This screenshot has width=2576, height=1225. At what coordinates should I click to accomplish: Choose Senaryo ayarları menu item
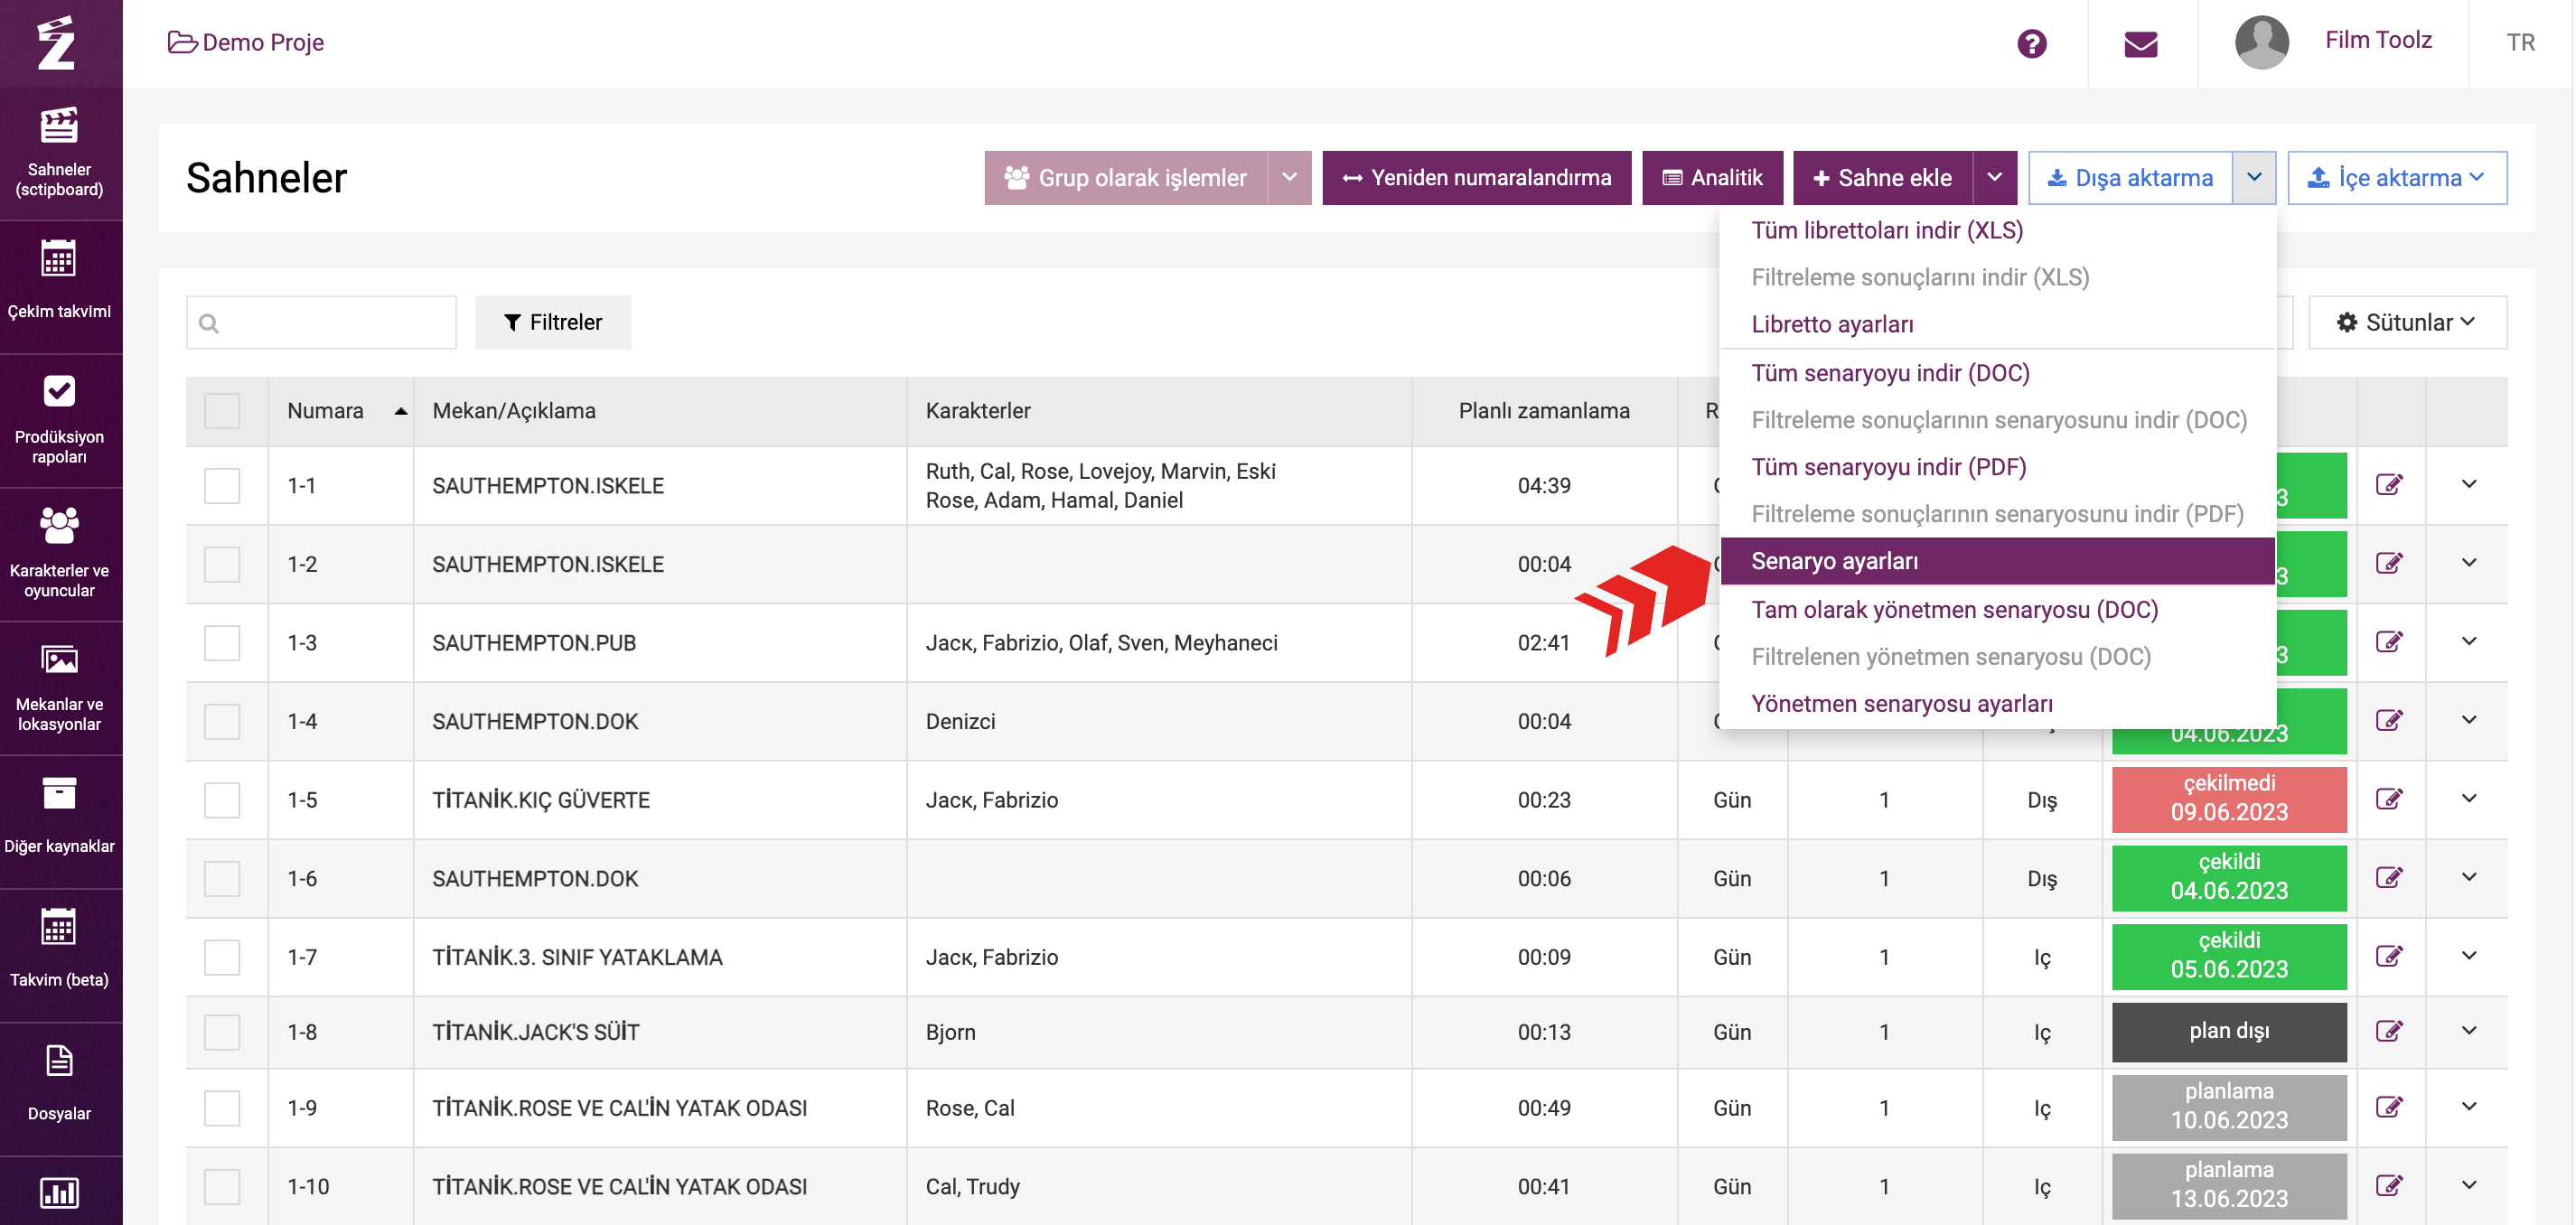click(x=1997, y=561)
